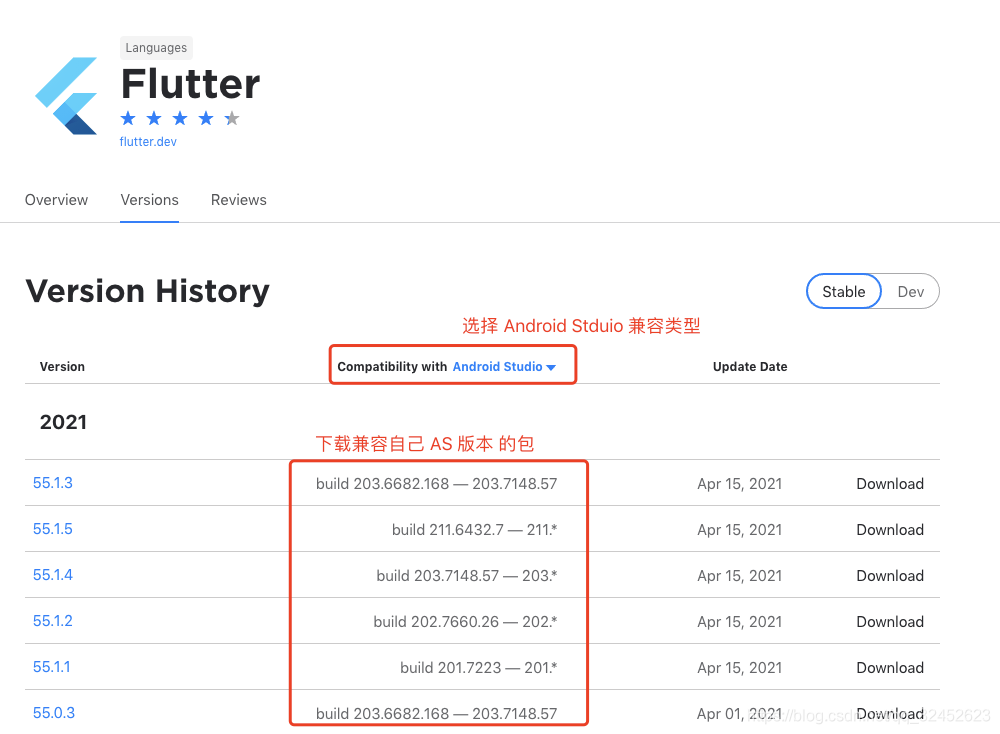This screenshot has height=734, width=1000.
Task: Click the Version History heading
Action: tap(147, 291)
